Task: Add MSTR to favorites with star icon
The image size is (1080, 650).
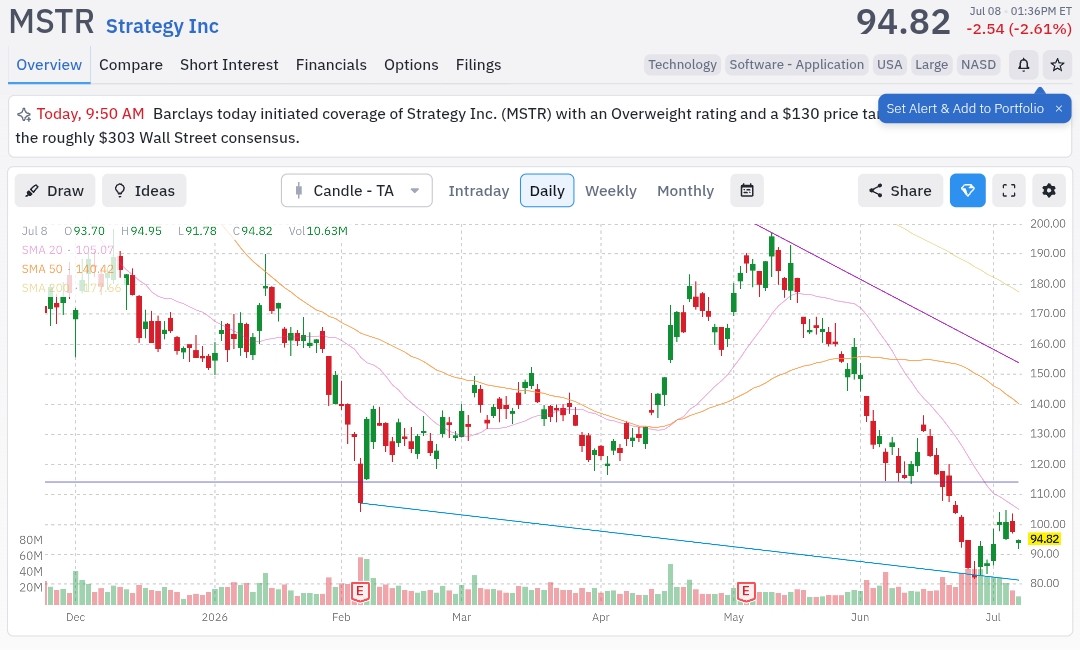Action: 1057,65
